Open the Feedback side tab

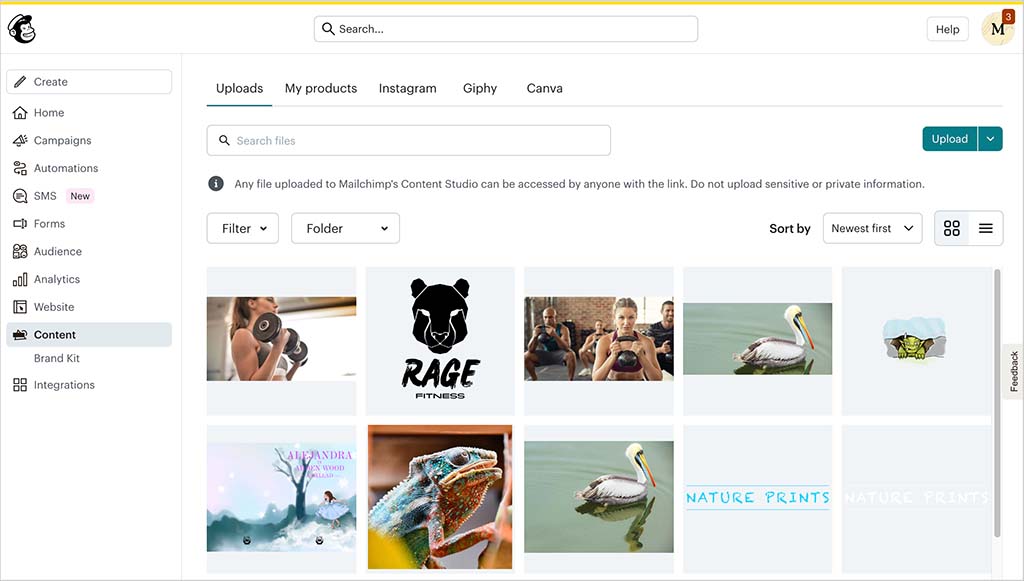(1014, 371)
